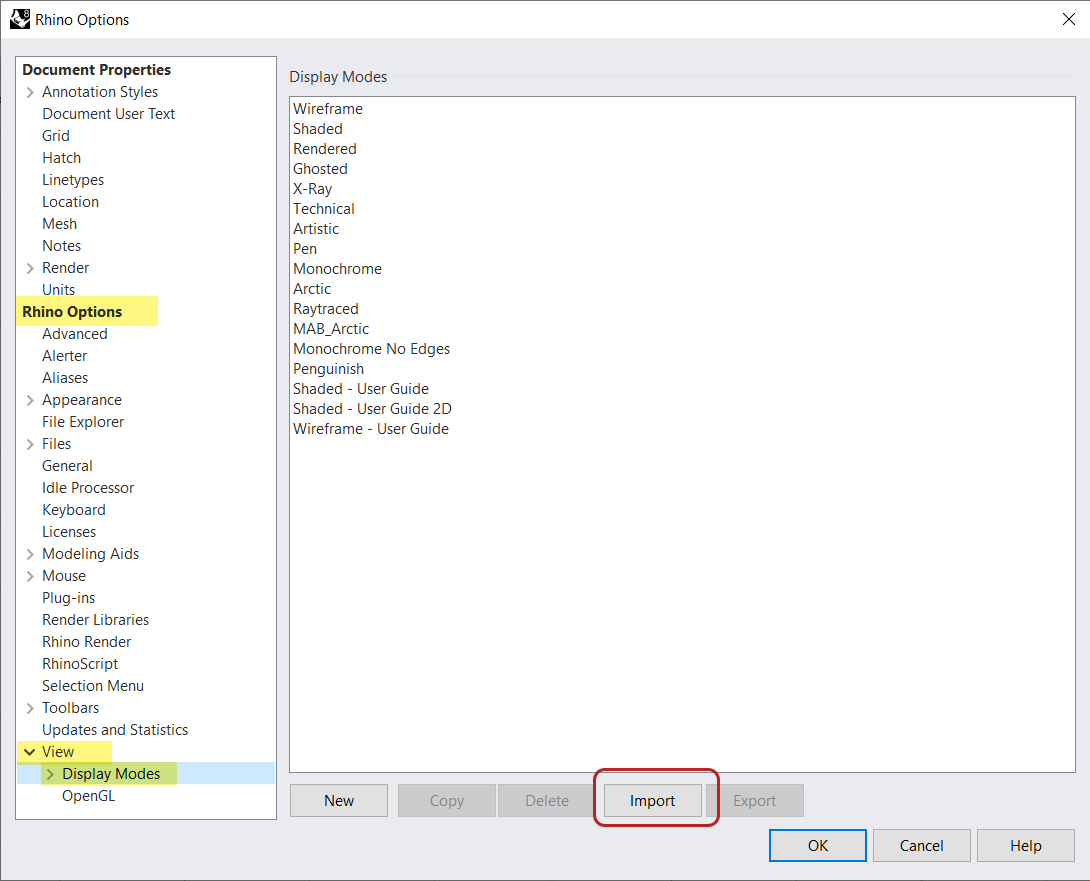Expand the Mouse options node
1090x881 pixels.
coord(30,576)
